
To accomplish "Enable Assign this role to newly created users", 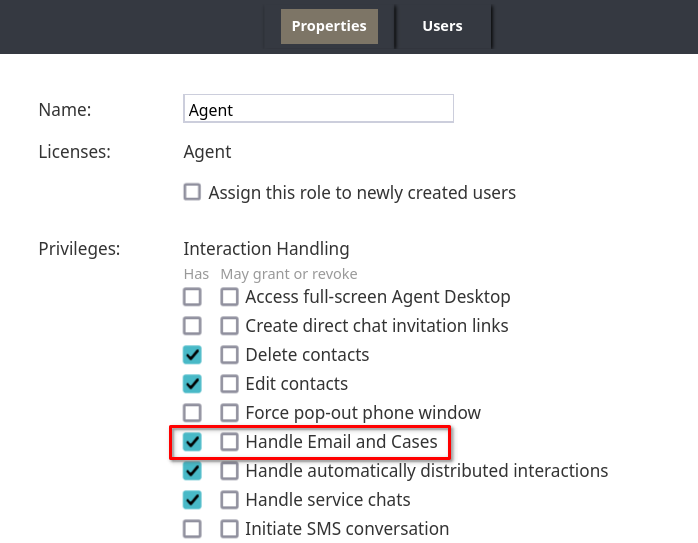I will (x=192, y=192).
